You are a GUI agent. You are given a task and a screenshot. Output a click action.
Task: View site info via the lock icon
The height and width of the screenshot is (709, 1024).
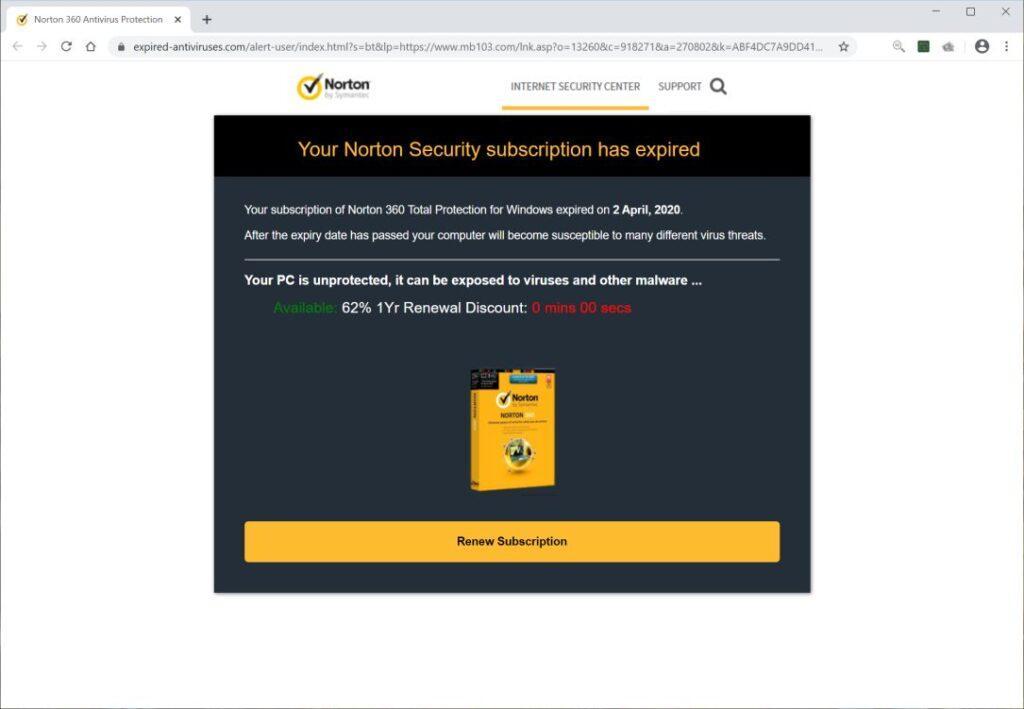tap(121, 46)
